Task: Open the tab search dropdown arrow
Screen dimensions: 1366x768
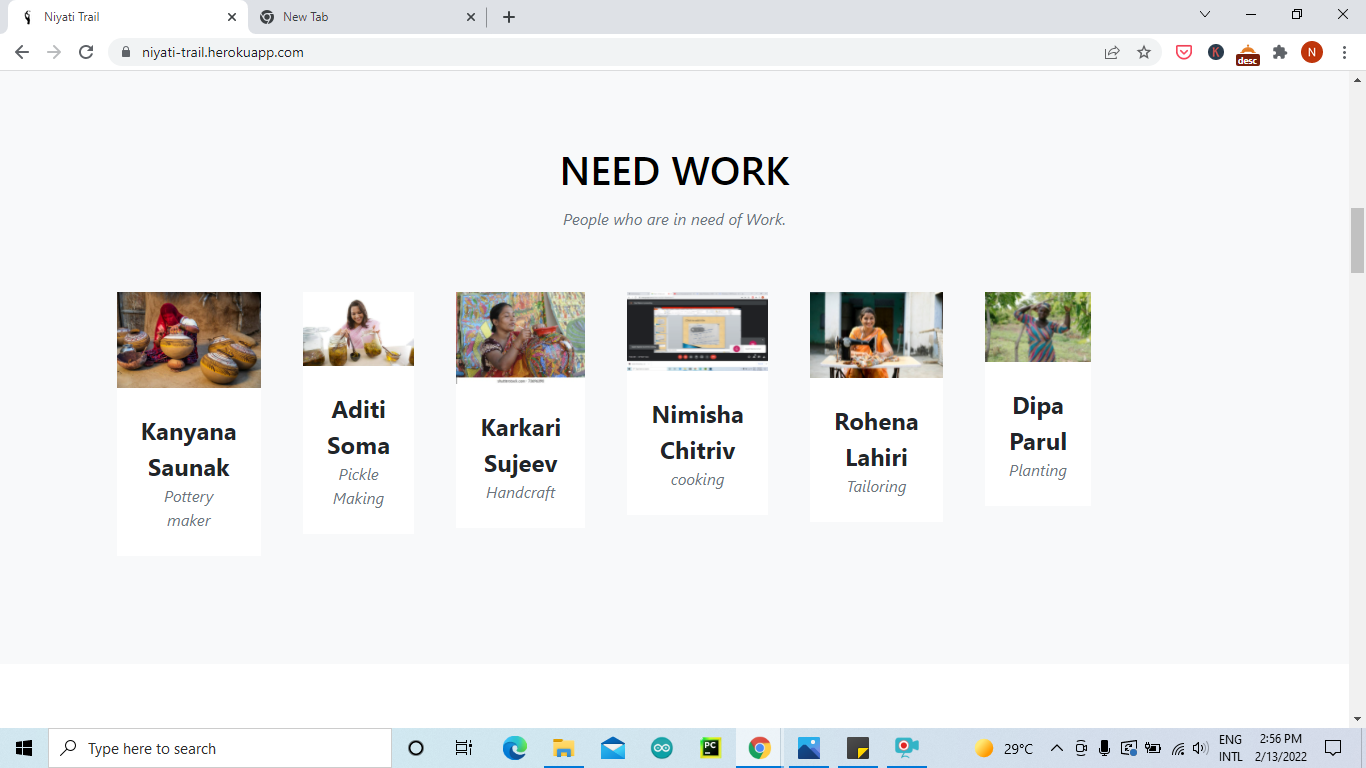Action: 1203,14
